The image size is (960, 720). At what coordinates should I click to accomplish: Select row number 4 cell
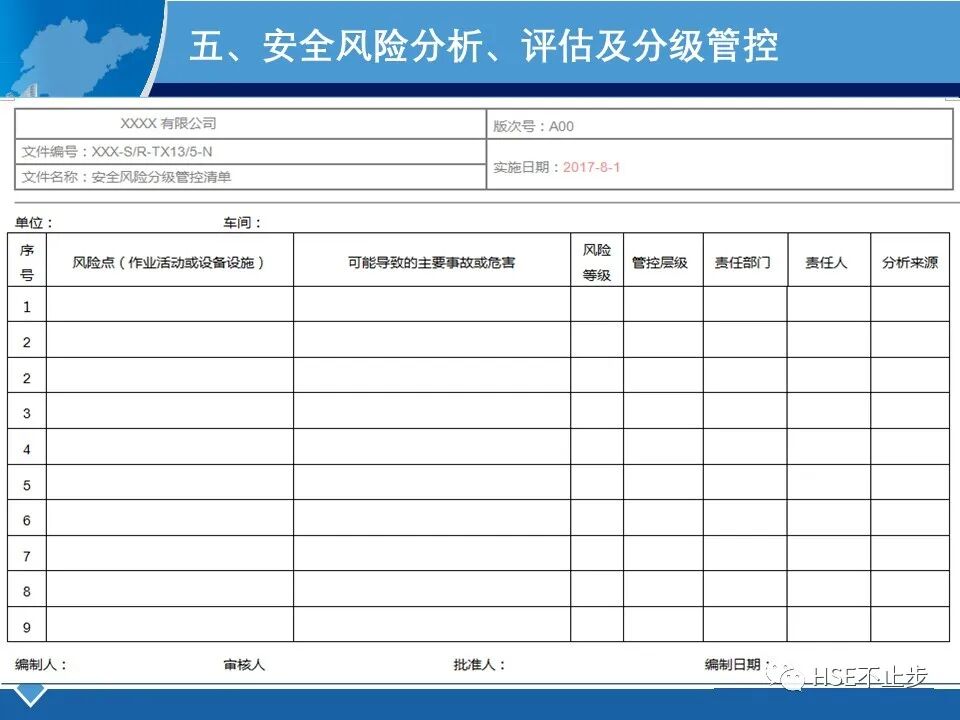[27, 446]
